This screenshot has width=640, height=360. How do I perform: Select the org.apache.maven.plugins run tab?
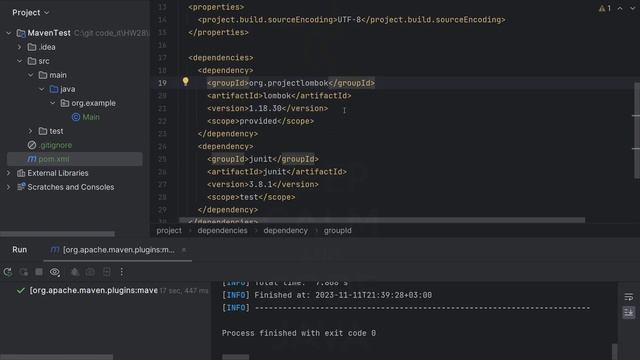click(x=113, y=250)
